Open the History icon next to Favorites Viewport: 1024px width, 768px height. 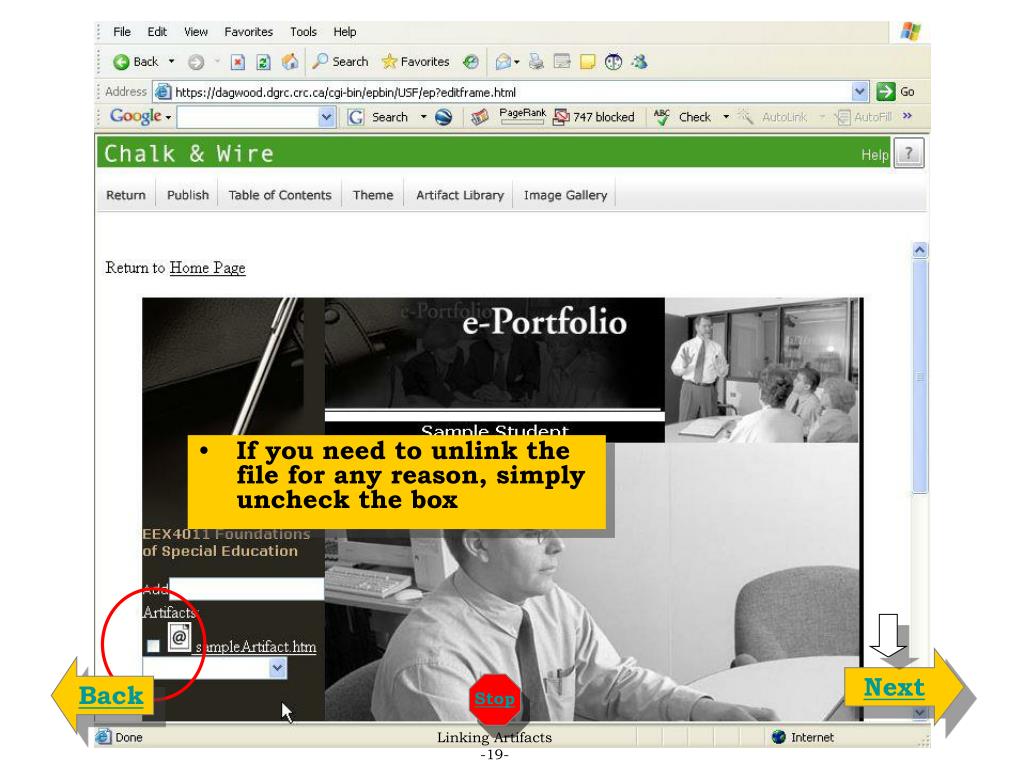pos(470,62)
